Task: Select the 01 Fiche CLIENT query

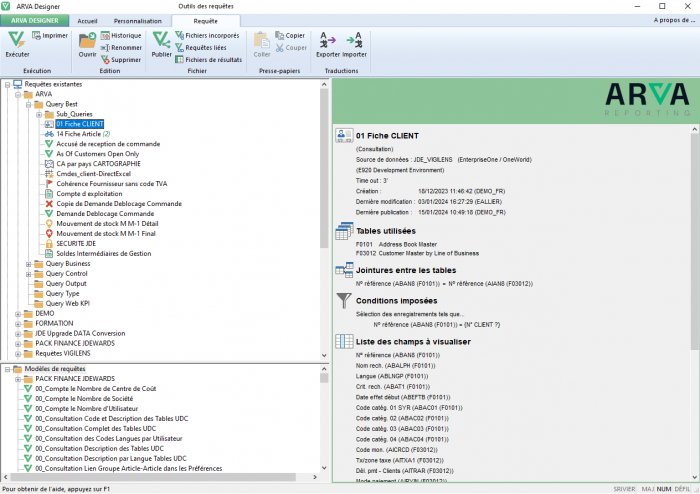Action: [79, 124]
